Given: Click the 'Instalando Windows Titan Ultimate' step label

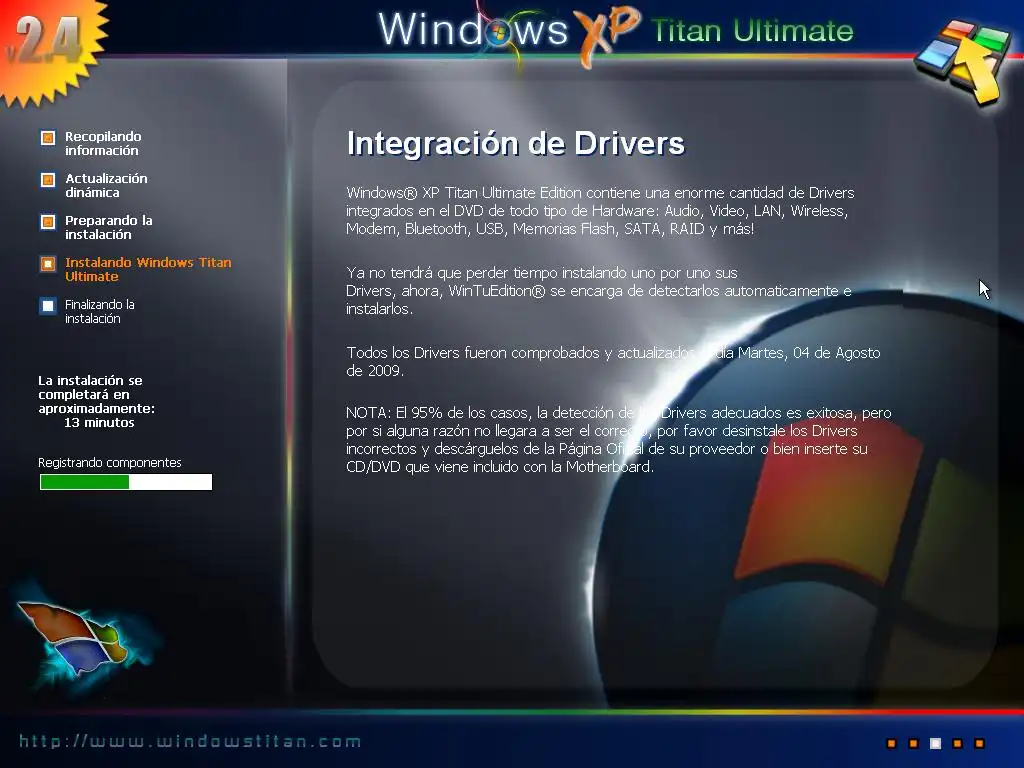Looking at the screenshot, I should (x=148, y=269).
